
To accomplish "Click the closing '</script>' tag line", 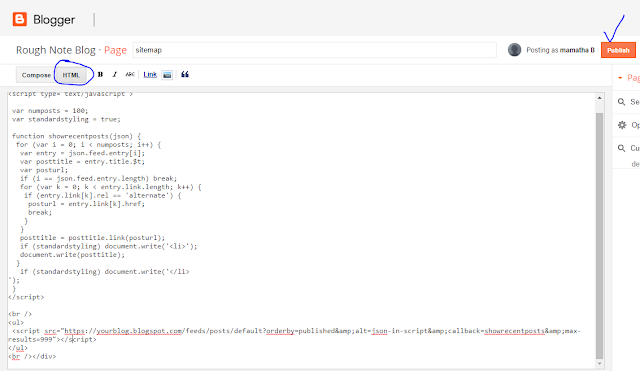I will pos(26,297).
